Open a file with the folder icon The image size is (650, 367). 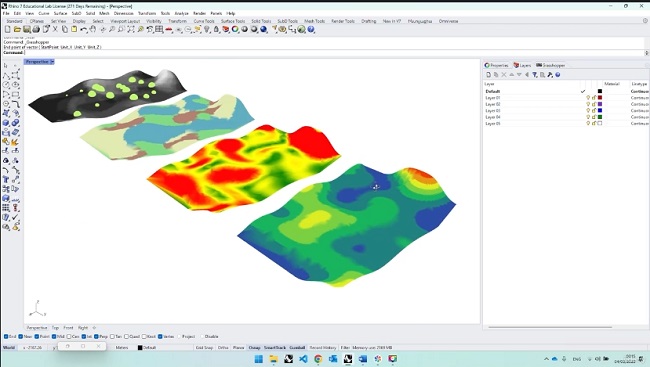pyautogui.click(x=17, y=29)
